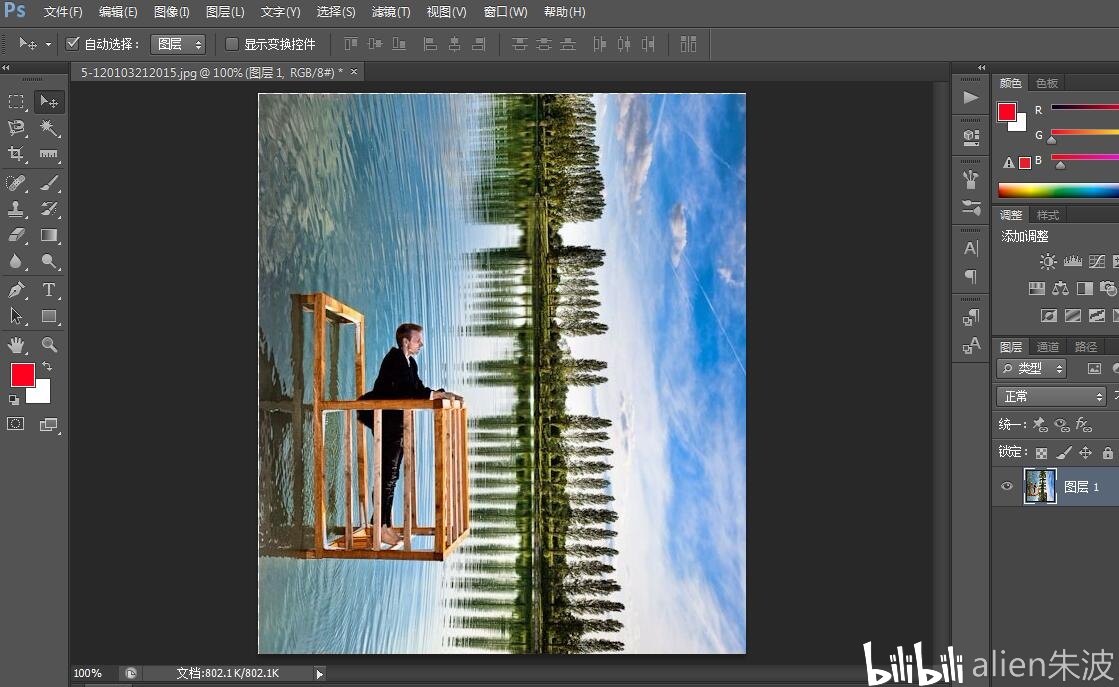Select the Magic Wand tool

[x=49, y=128]
